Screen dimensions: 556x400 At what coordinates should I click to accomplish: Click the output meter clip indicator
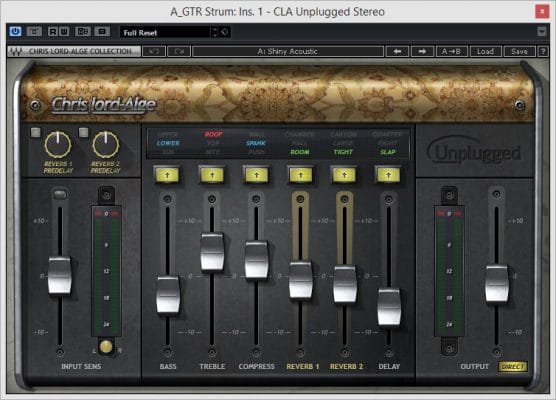click(449, 213)
